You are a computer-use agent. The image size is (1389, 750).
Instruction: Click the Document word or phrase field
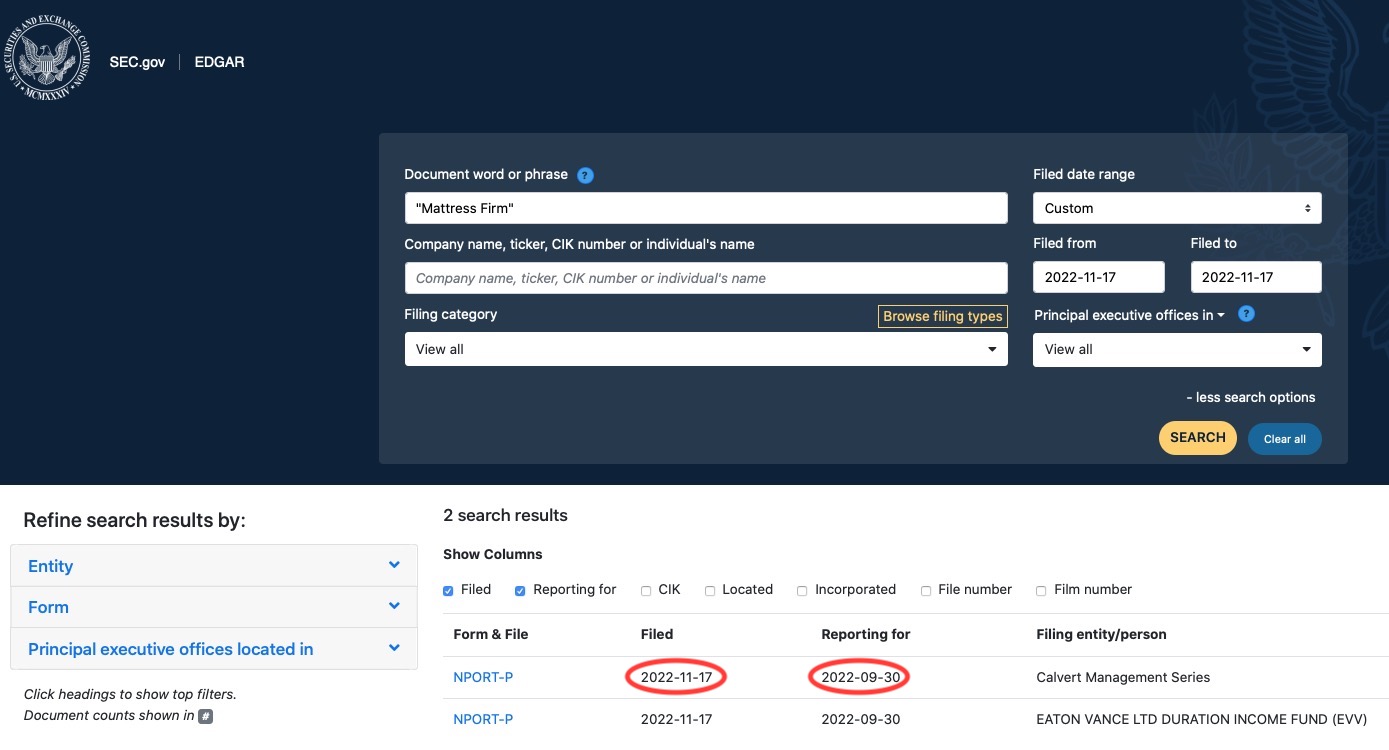(x=706, y=208)
